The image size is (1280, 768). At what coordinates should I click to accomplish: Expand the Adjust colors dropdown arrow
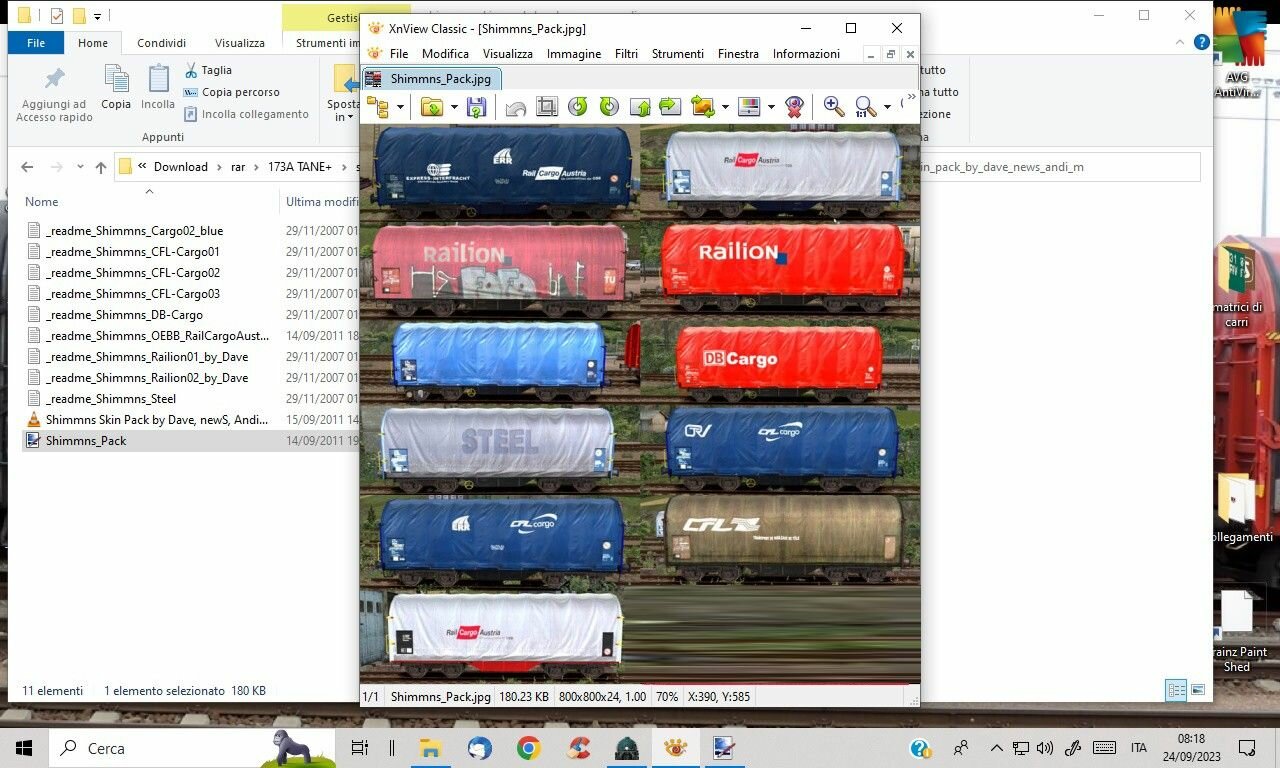[771, 107]
